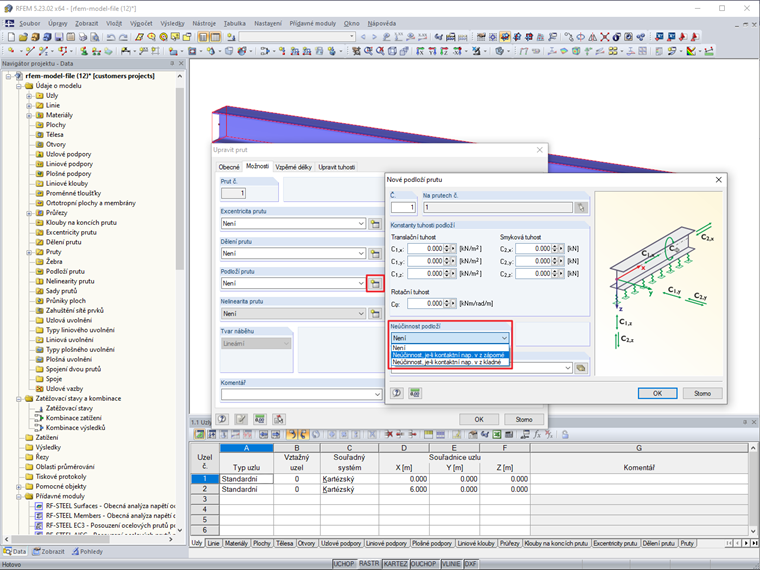Click the new node tool icon
This screenshot has height=570, width=760.
[x=11, y=51]
